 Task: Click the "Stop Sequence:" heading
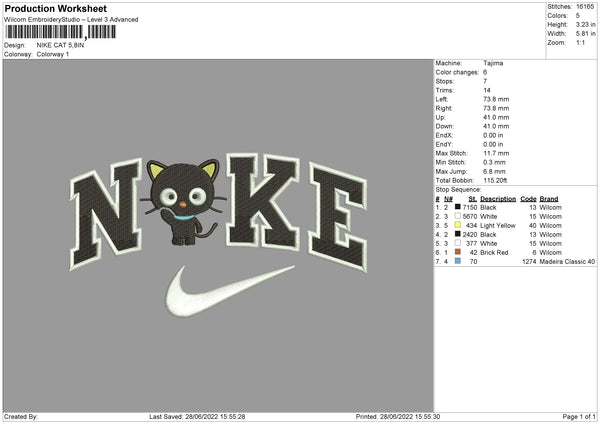[x=458, y=189]
